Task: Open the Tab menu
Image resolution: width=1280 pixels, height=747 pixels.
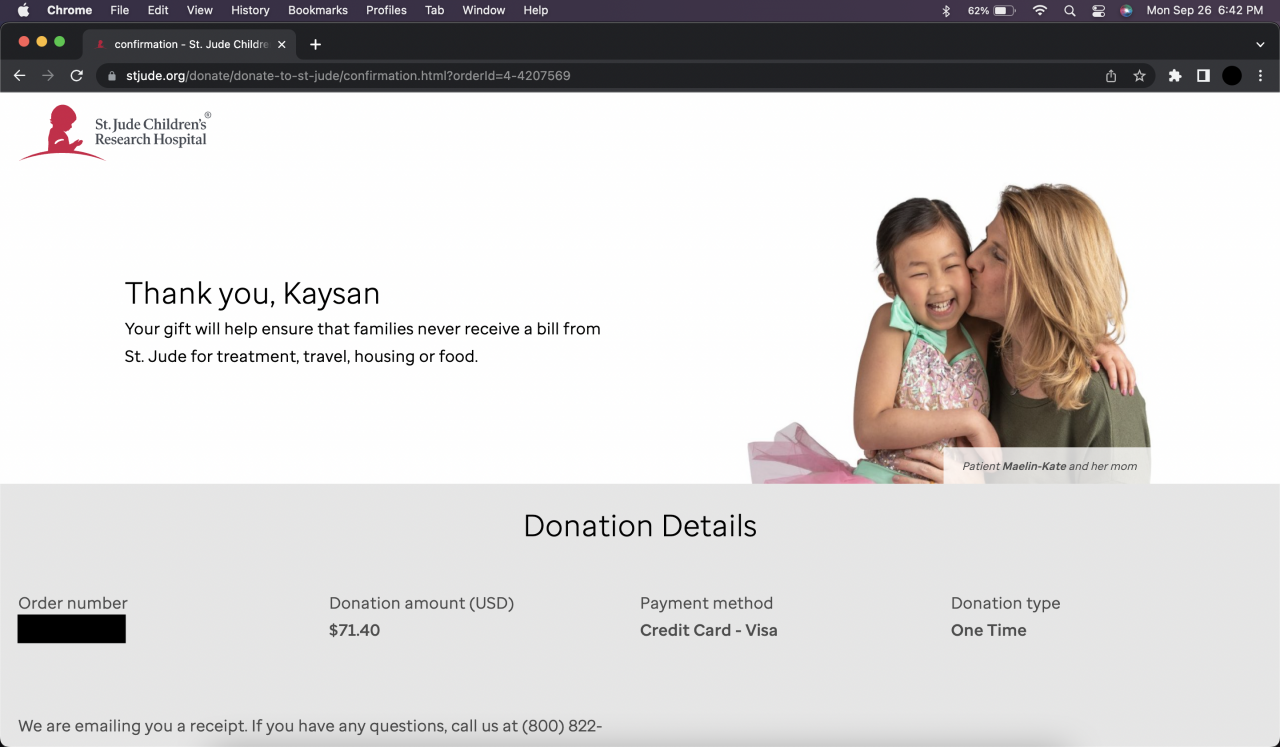Action: [434, 10]
